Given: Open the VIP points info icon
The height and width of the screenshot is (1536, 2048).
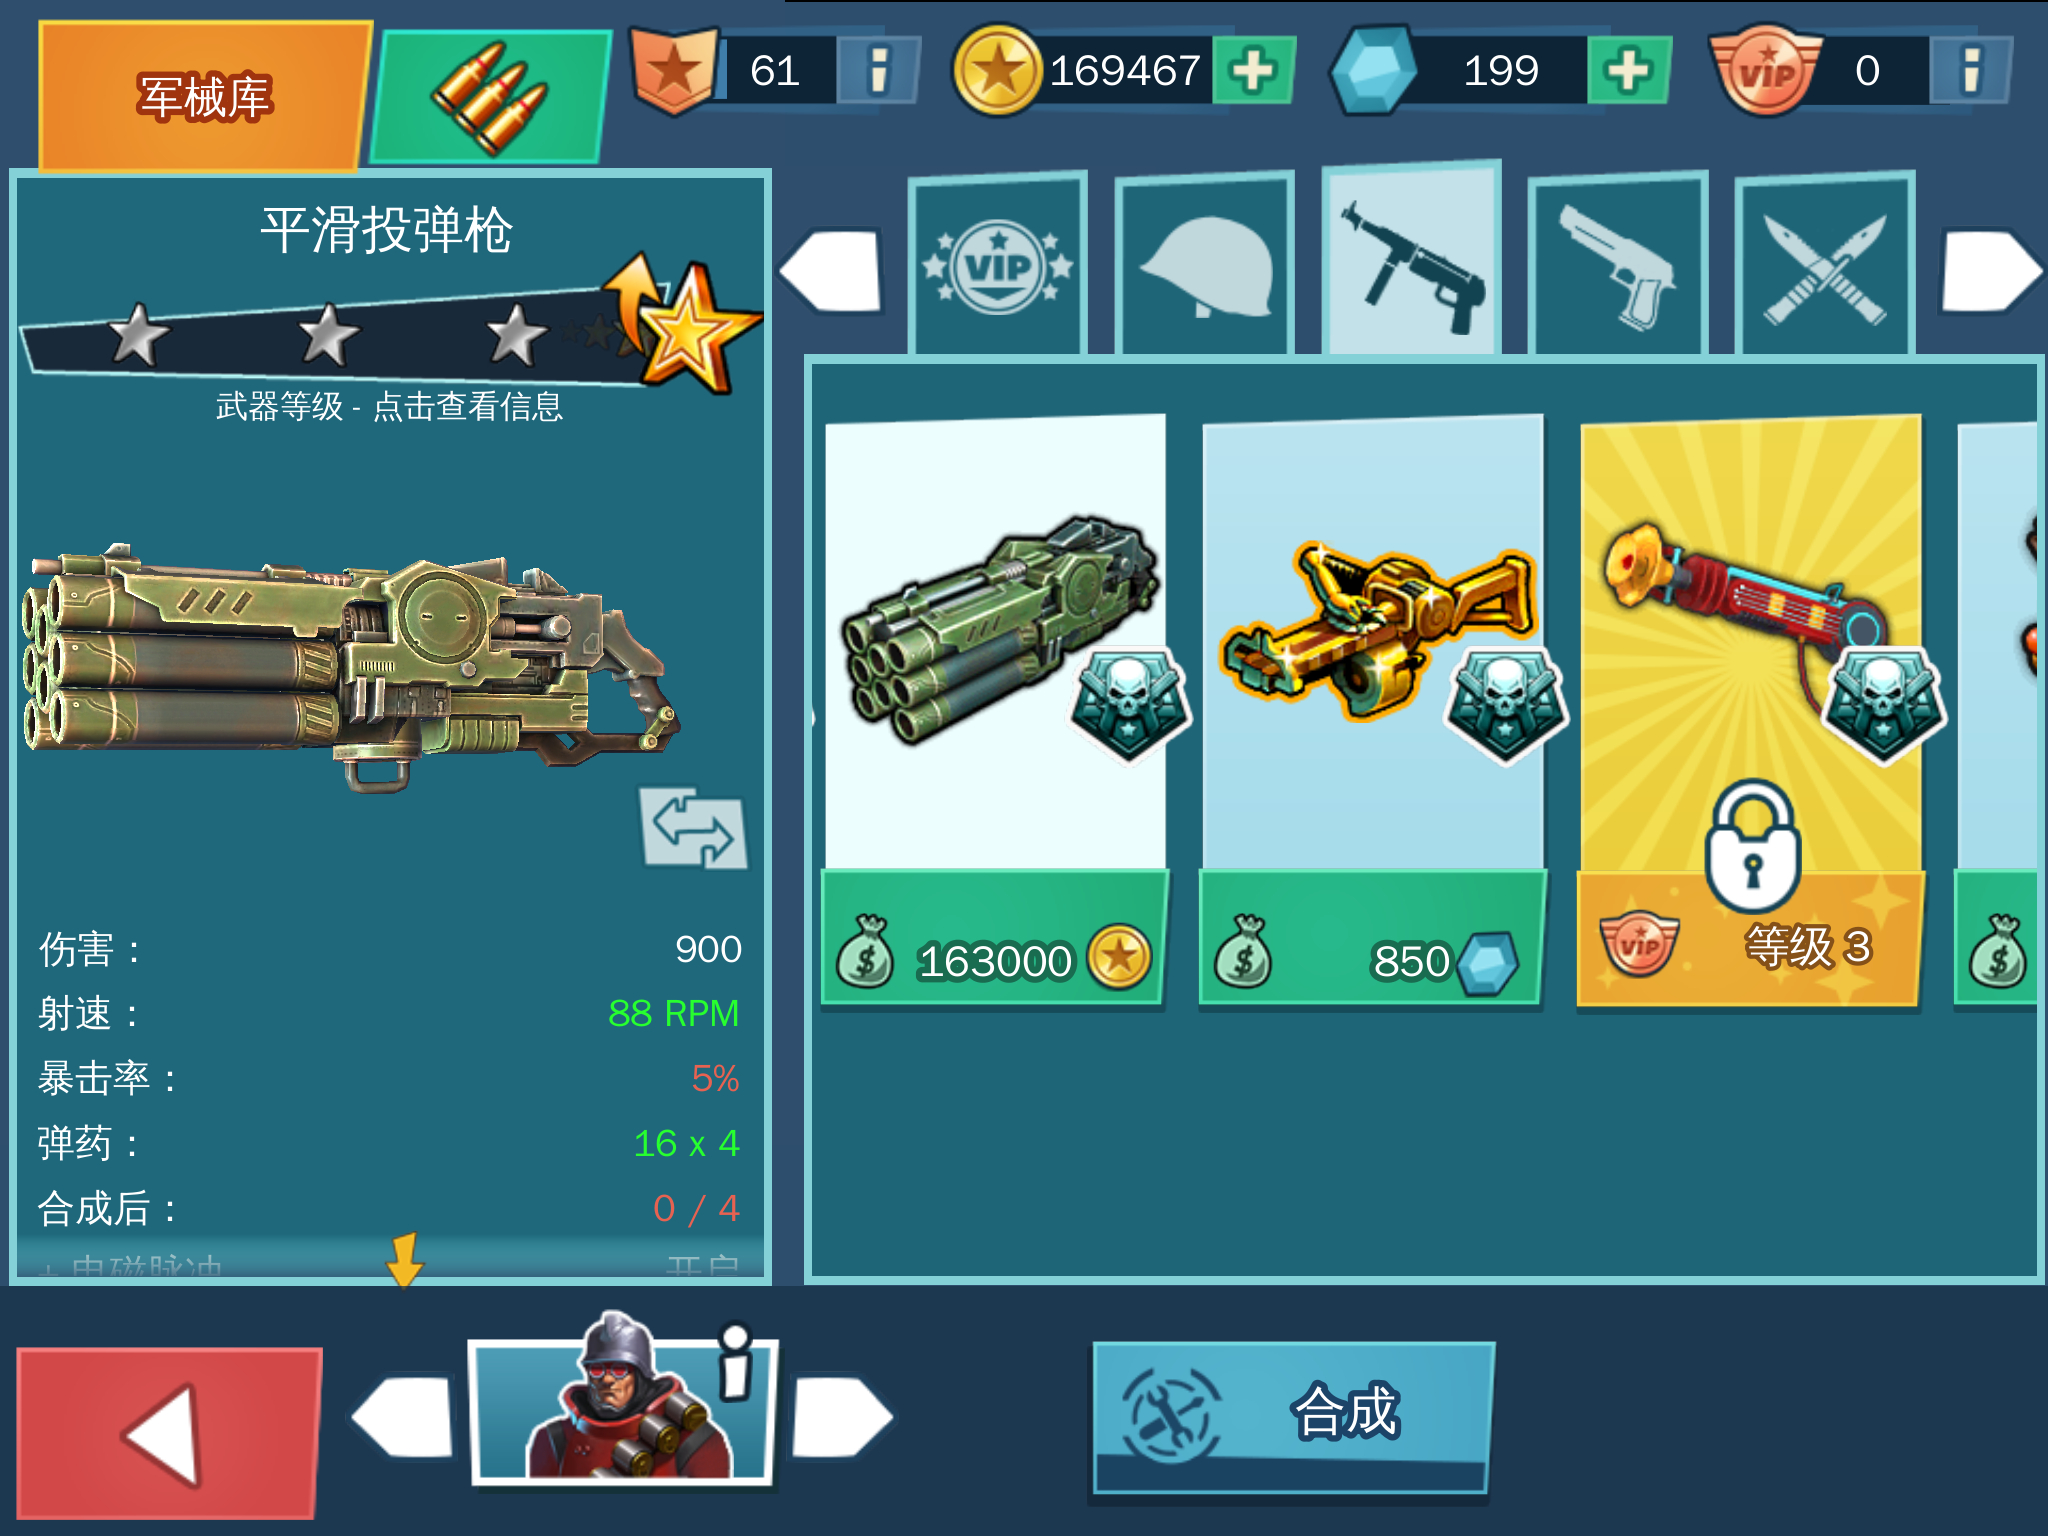Looking at the screenshot, I should tap(1969, 70).
